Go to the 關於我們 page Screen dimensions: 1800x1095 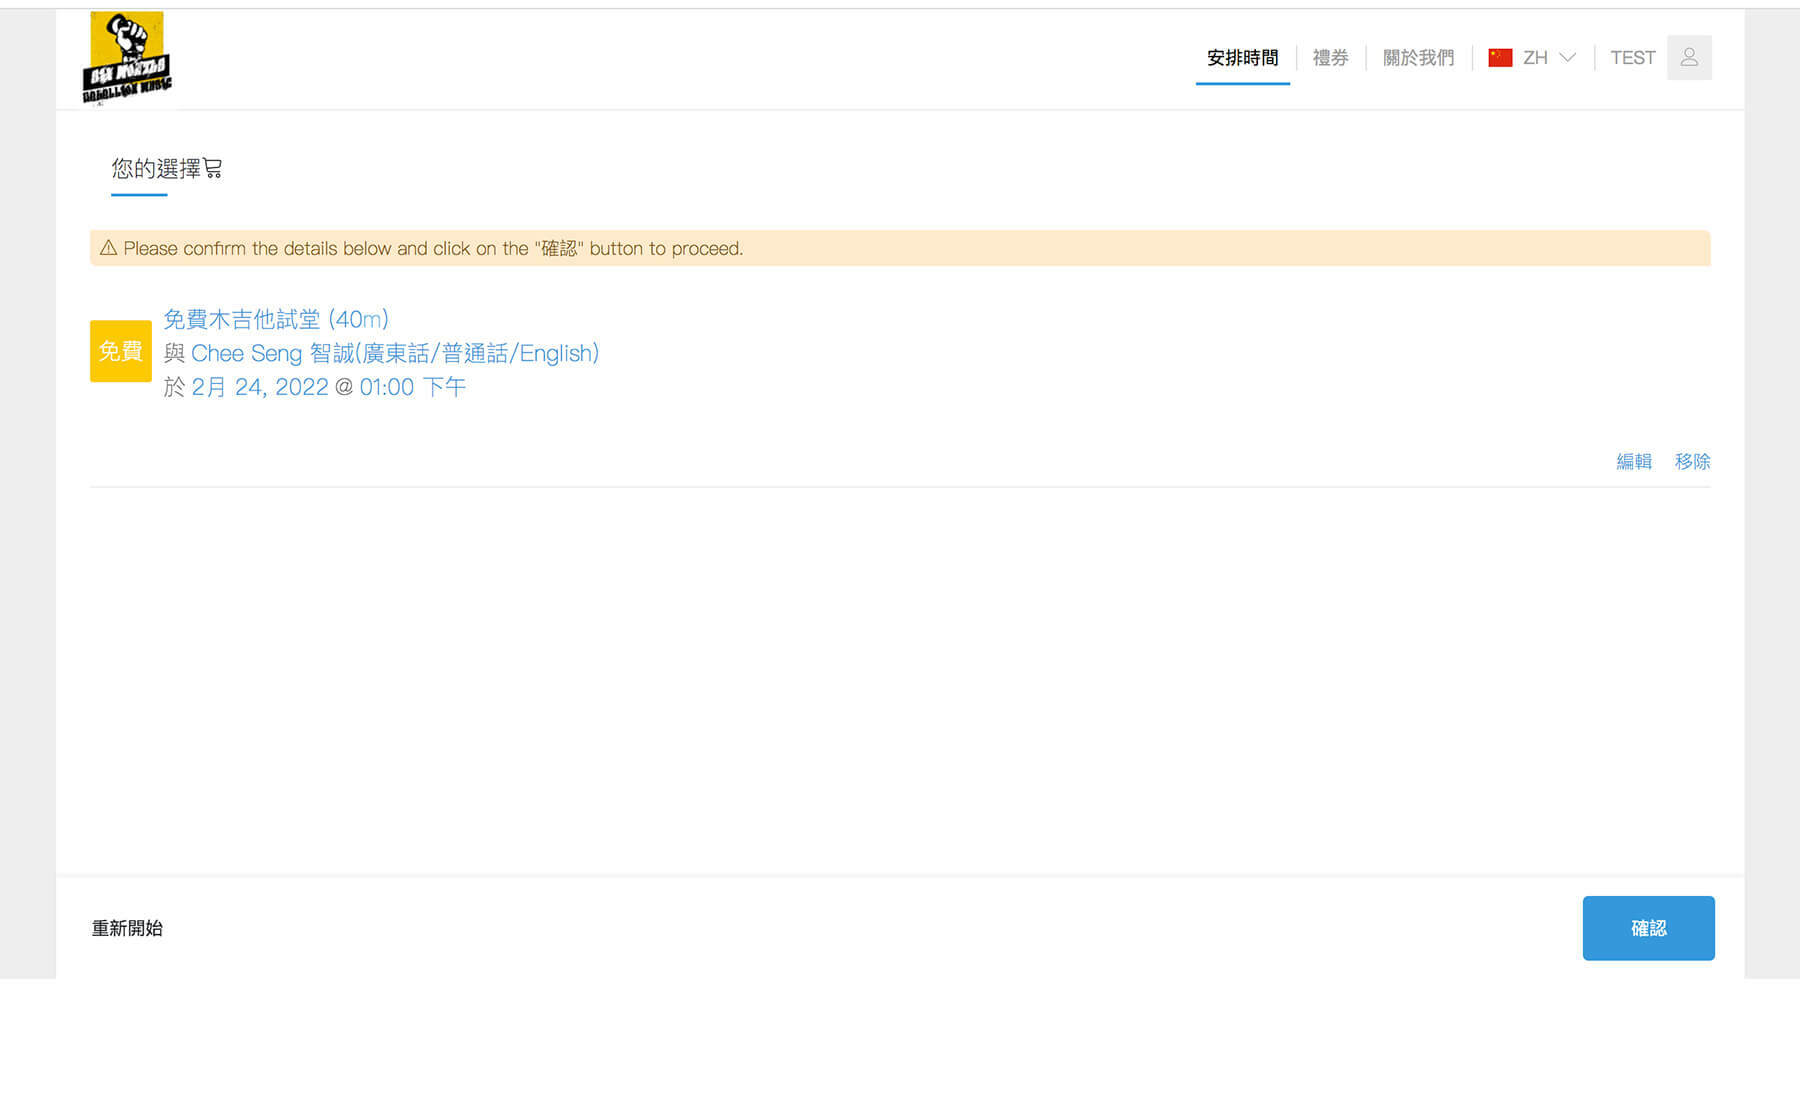click(1418, 58)
